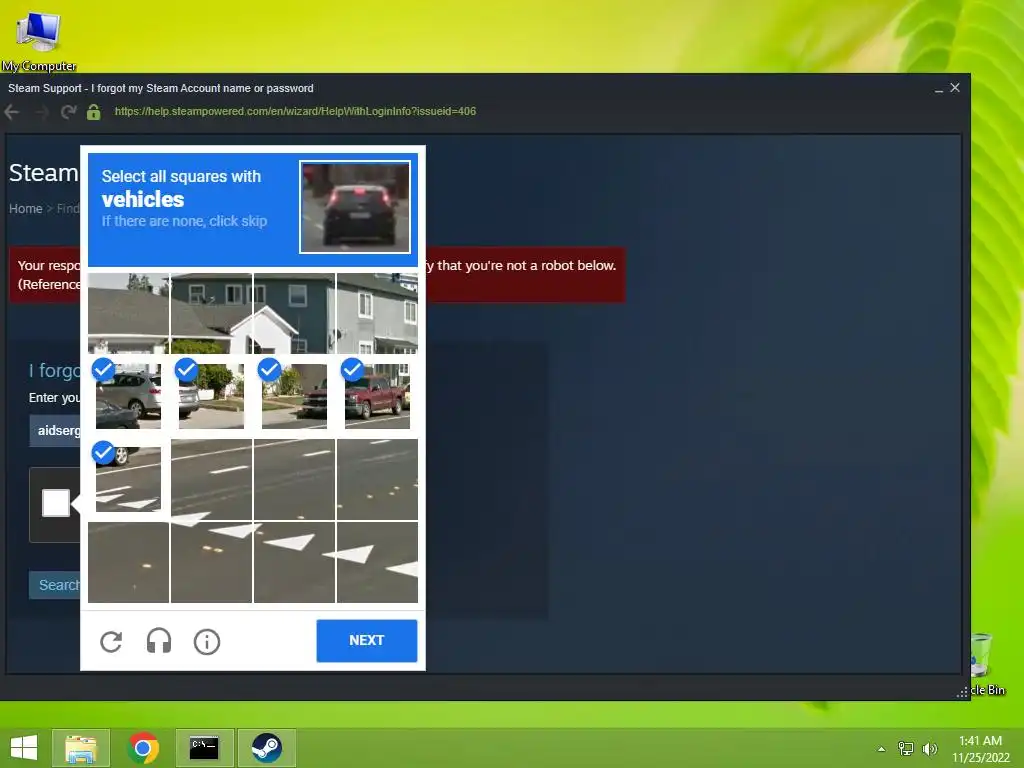Show hidden tray icons arrow
This screenshot has height=768, width=1024.
(882, 748)
